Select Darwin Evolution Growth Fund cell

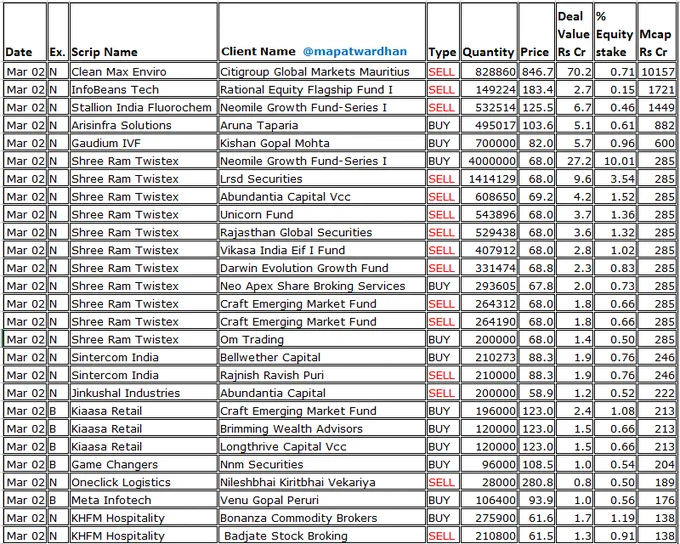322,268
